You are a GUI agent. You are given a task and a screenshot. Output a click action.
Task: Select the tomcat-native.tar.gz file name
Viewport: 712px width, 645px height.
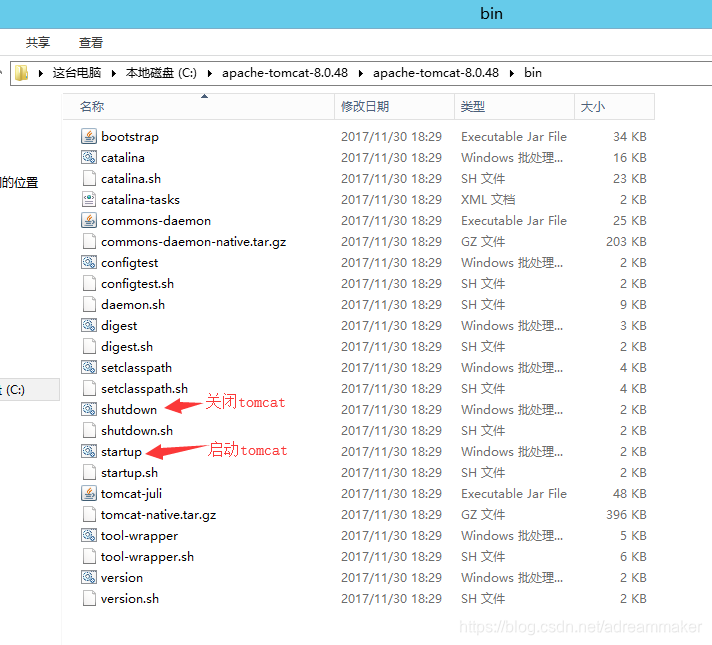pos(158,515)
